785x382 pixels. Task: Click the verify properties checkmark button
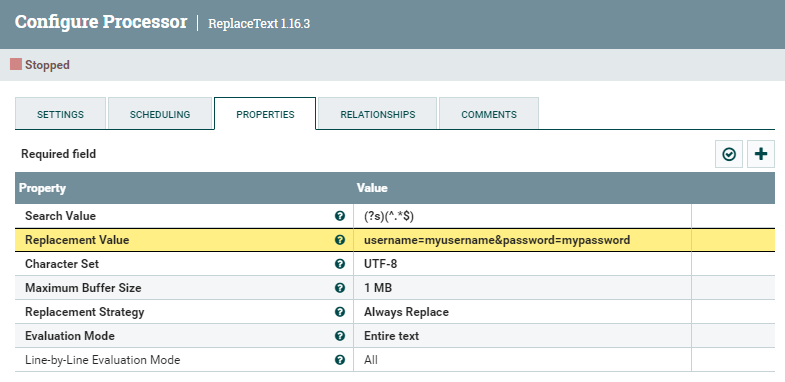coord(729,154)
